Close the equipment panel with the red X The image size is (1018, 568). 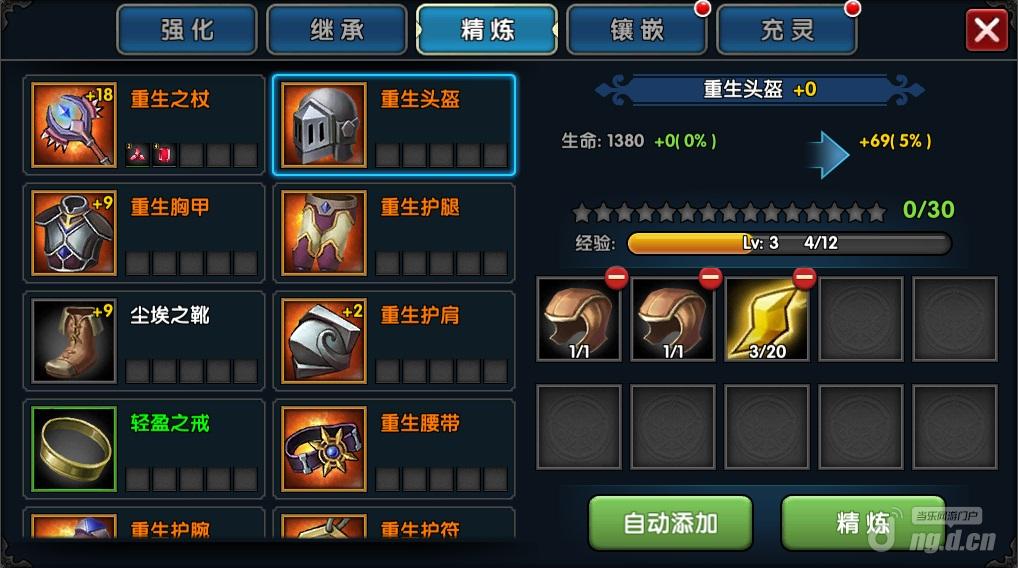tap(987, 30)
